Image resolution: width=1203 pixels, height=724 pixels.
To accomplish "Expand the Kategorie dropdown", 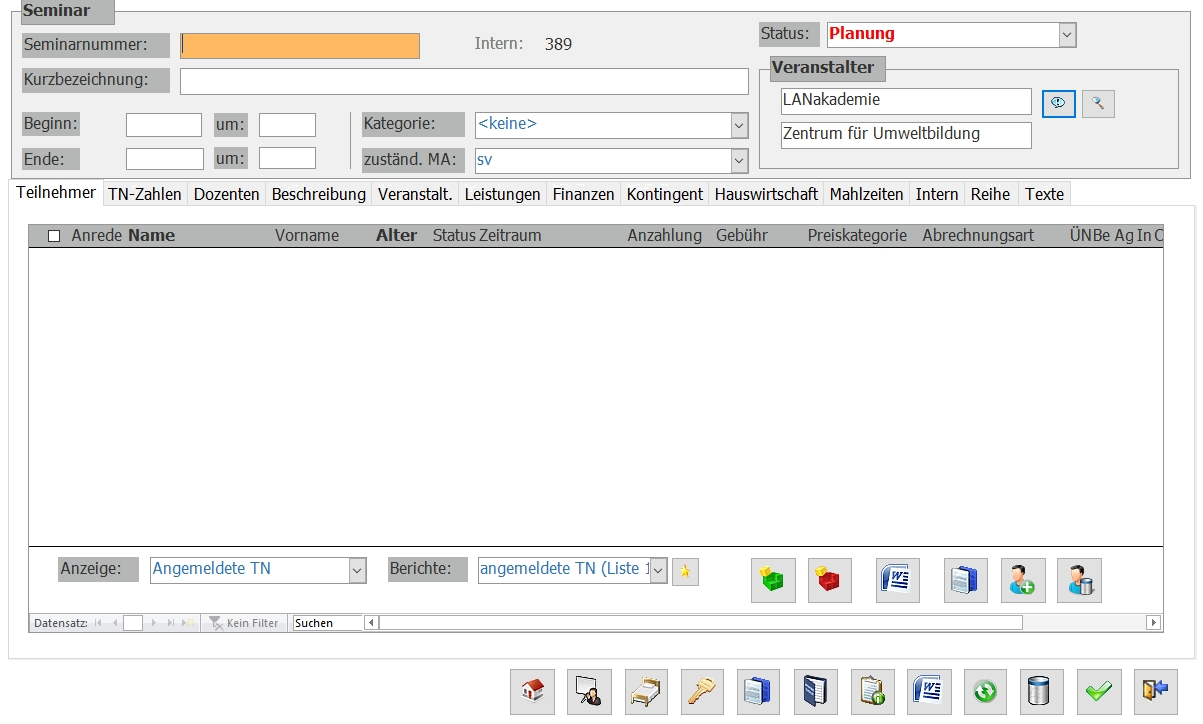I will [739, 125].
